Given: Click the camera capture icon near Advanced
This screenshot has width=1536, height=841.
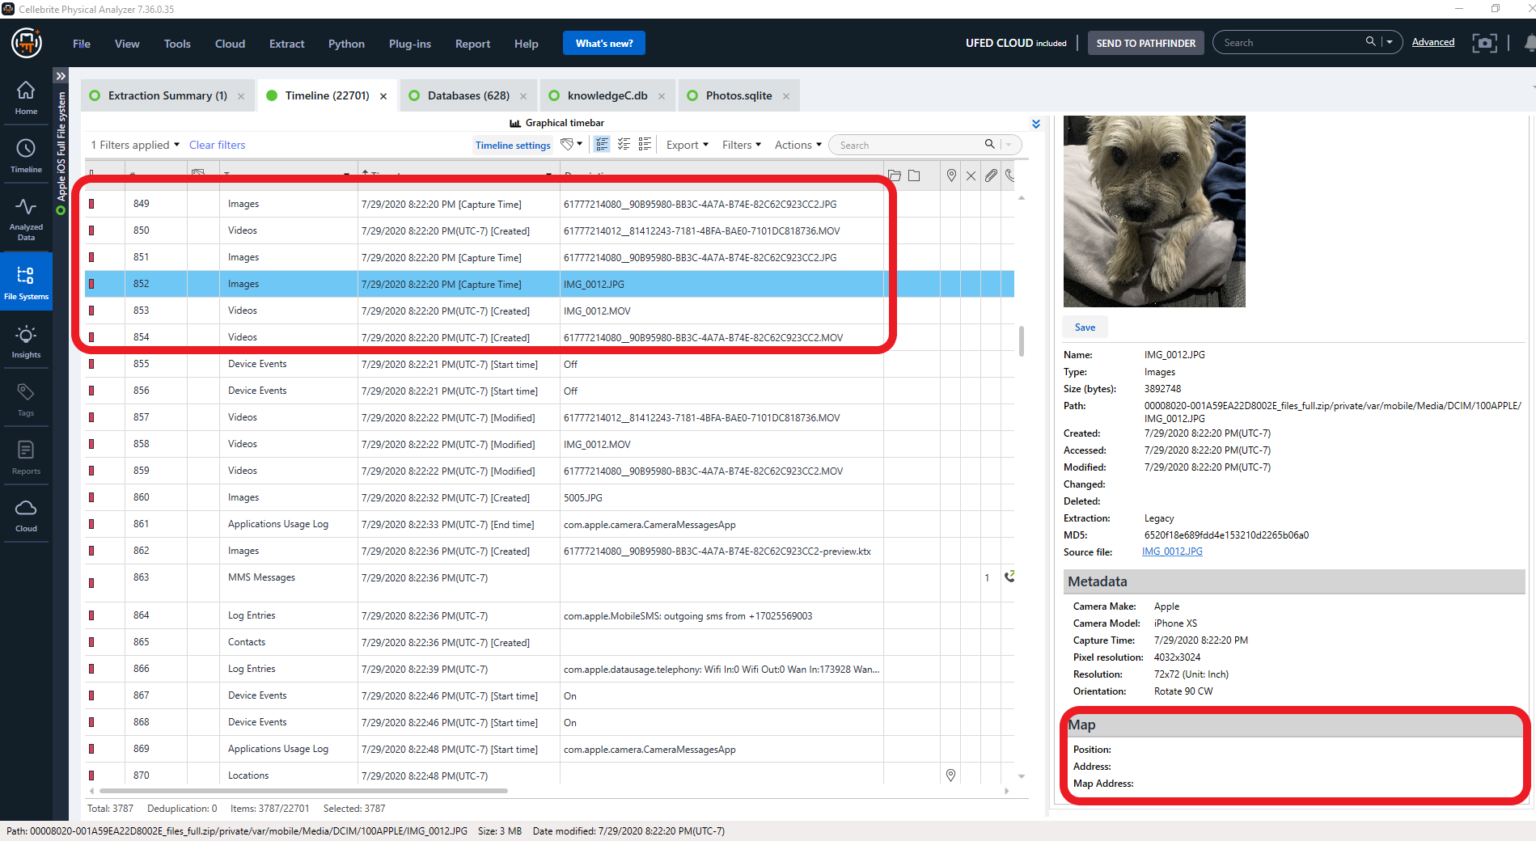Looking at the screenshot, I should [1484, 42].
